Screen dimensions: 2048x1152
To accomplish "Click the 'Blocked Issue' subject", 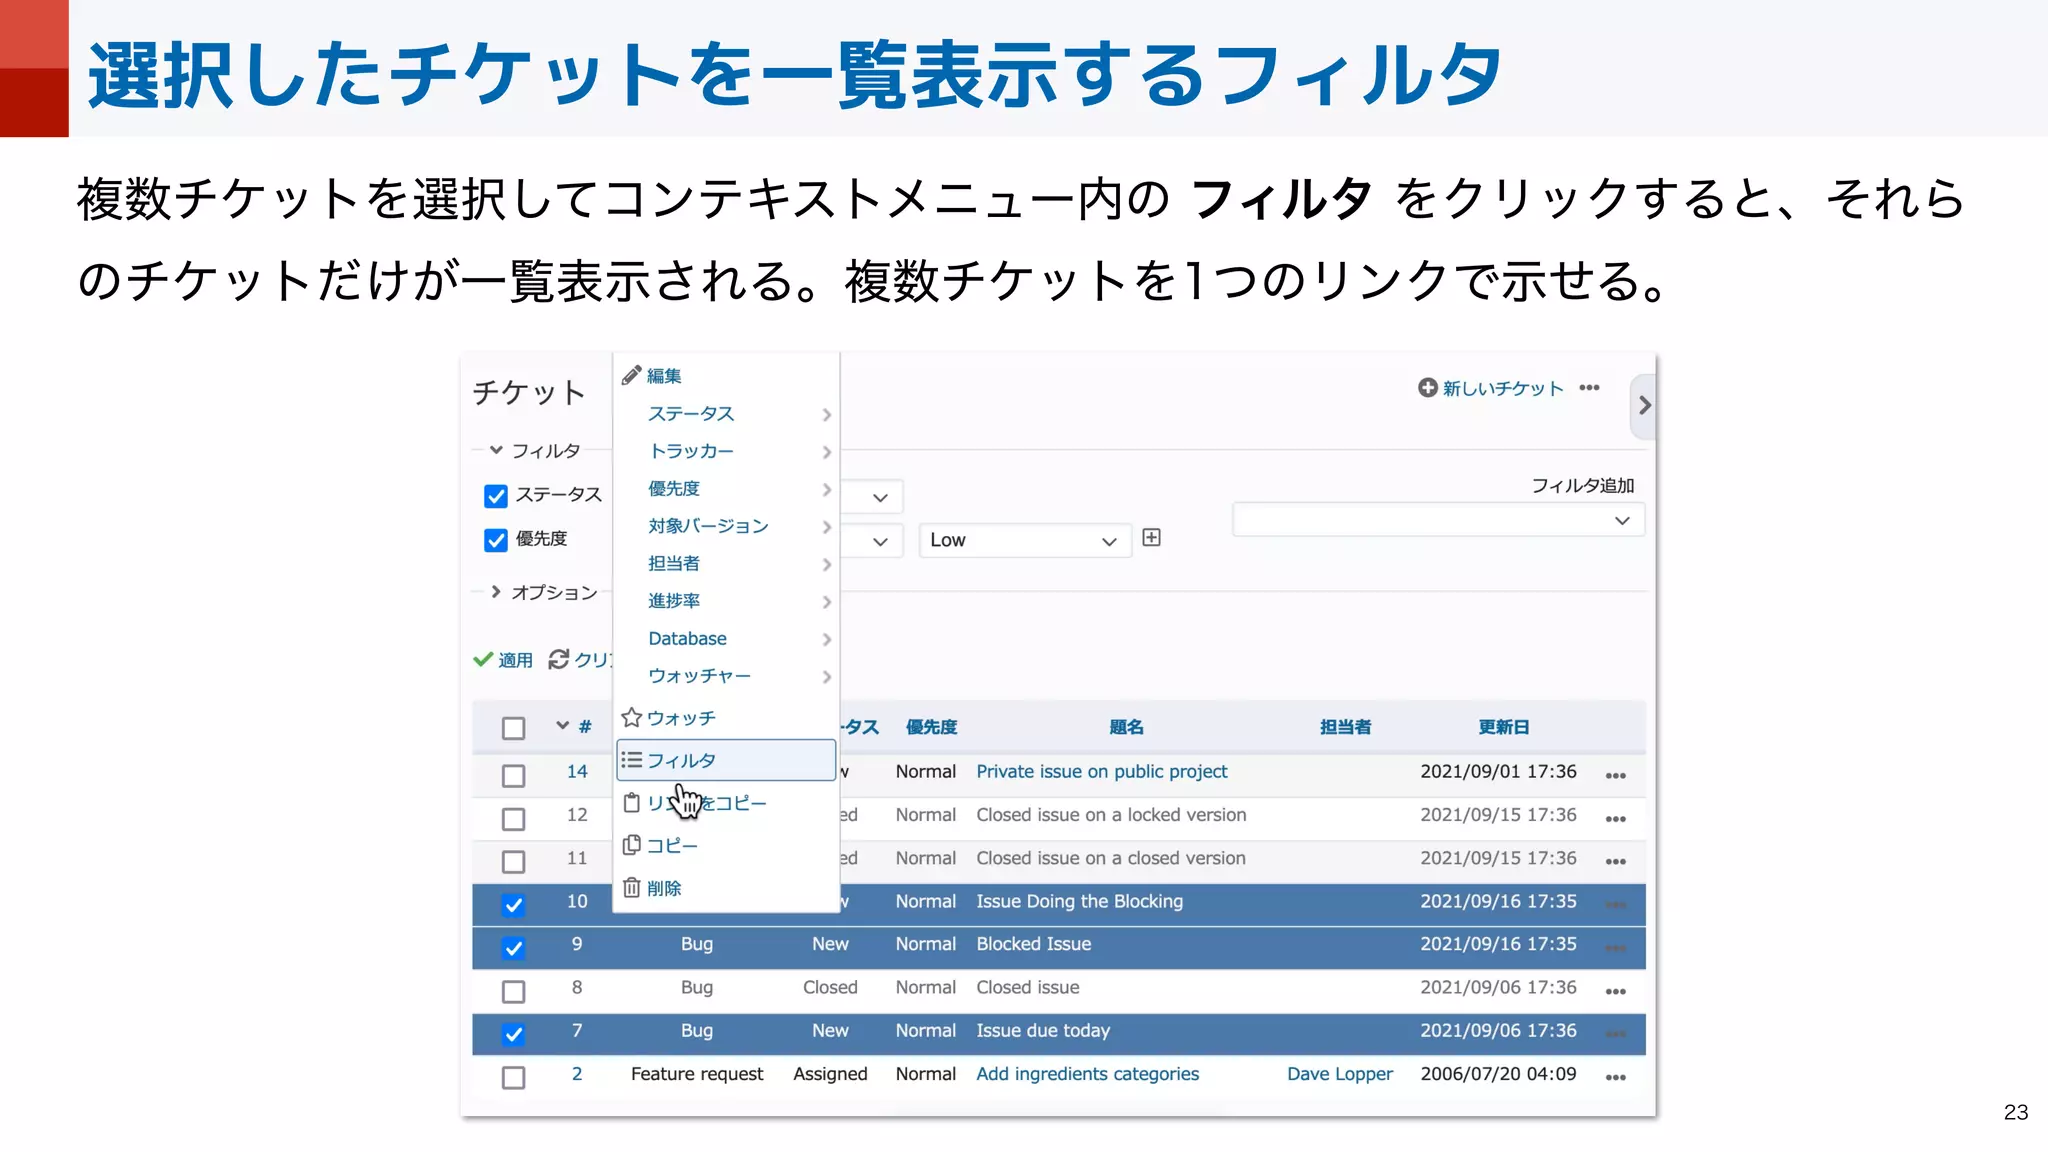I will coord(1033,943).
